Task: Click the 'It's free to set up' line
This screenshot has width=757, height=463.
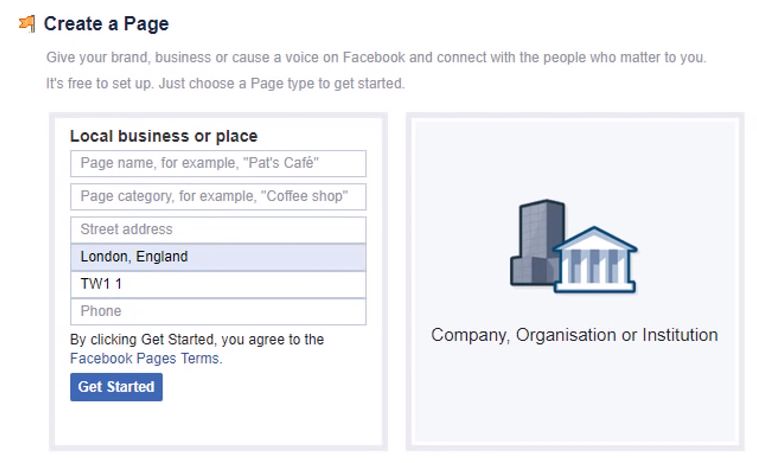Action: click(225, 83)
